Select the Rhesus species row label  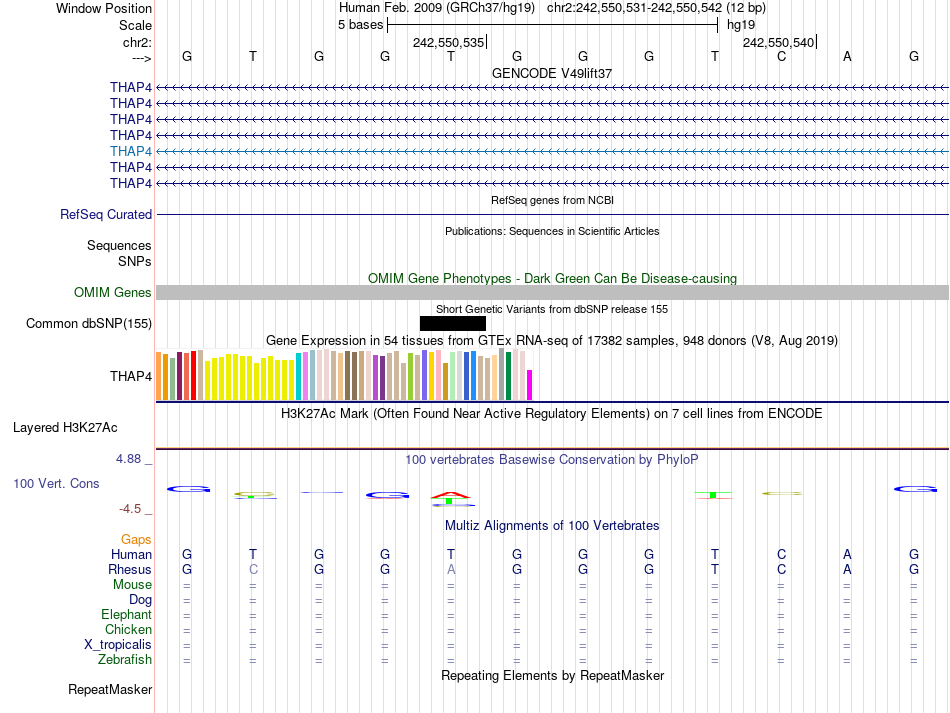click(x=130, y=569)
